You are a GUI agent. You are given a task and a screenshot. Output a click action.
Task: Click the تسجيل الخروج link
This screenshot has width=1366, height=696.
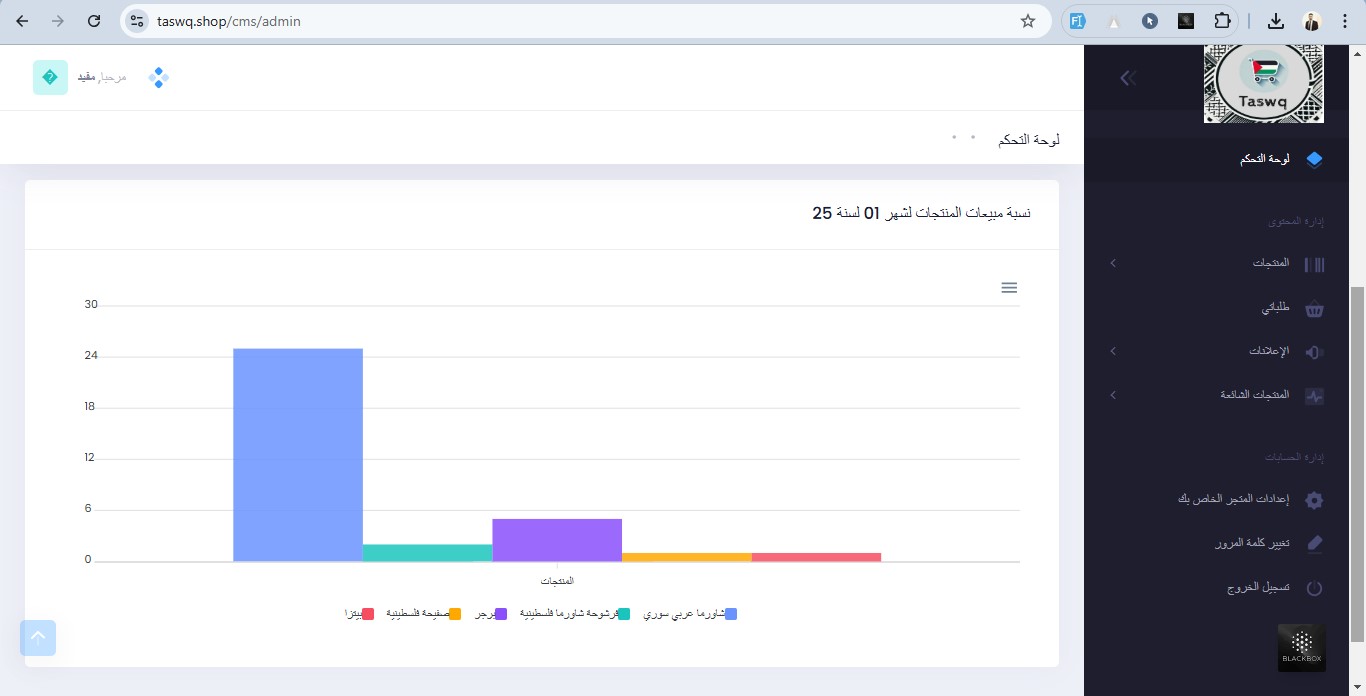coord(1258,588)
